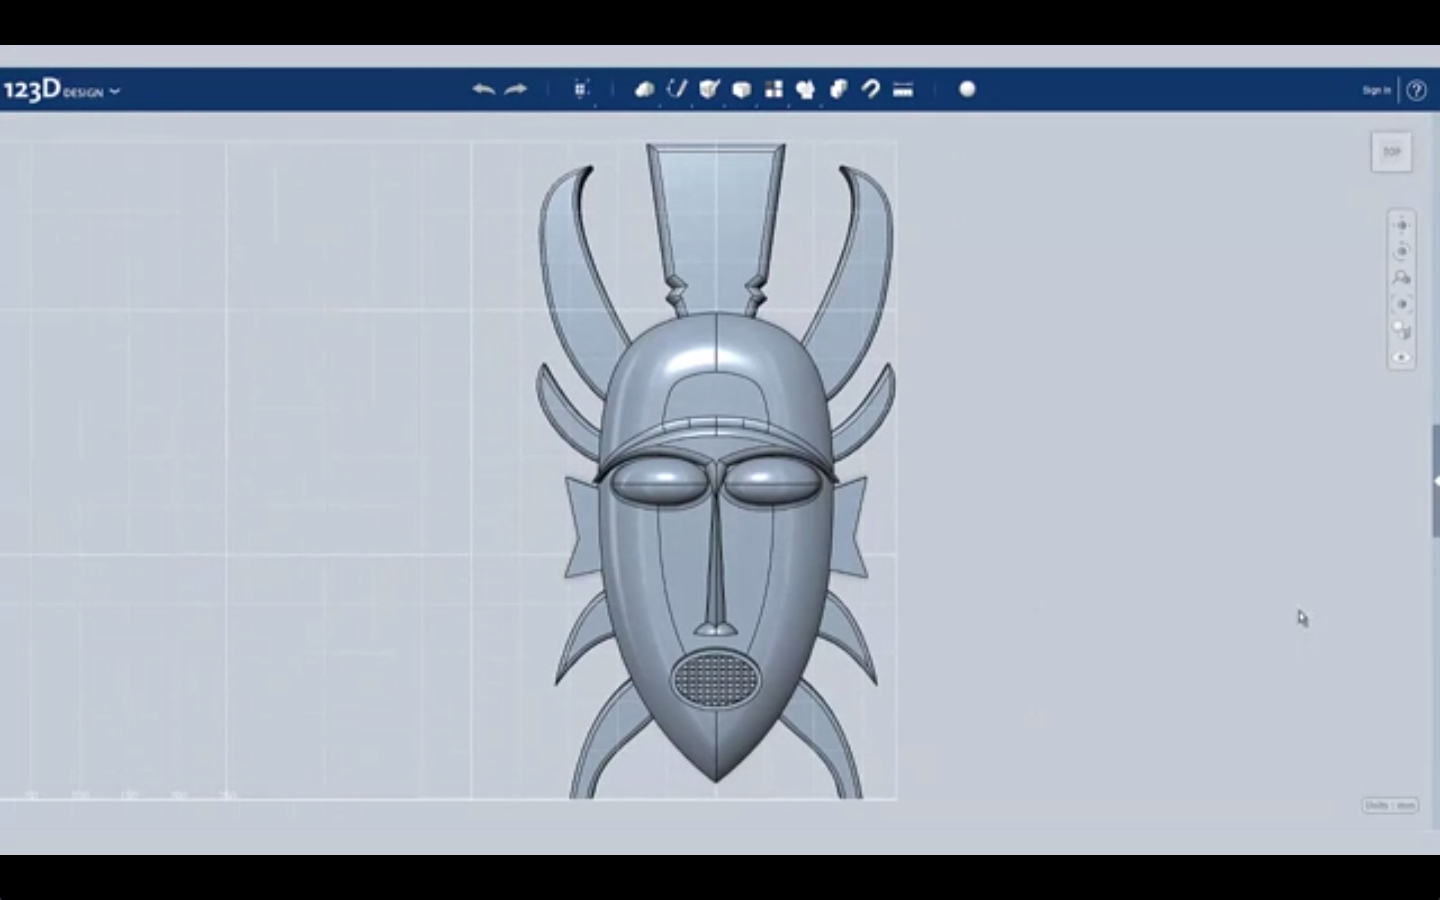
Task: Open the Primitives tool
Action: (644, 89)
